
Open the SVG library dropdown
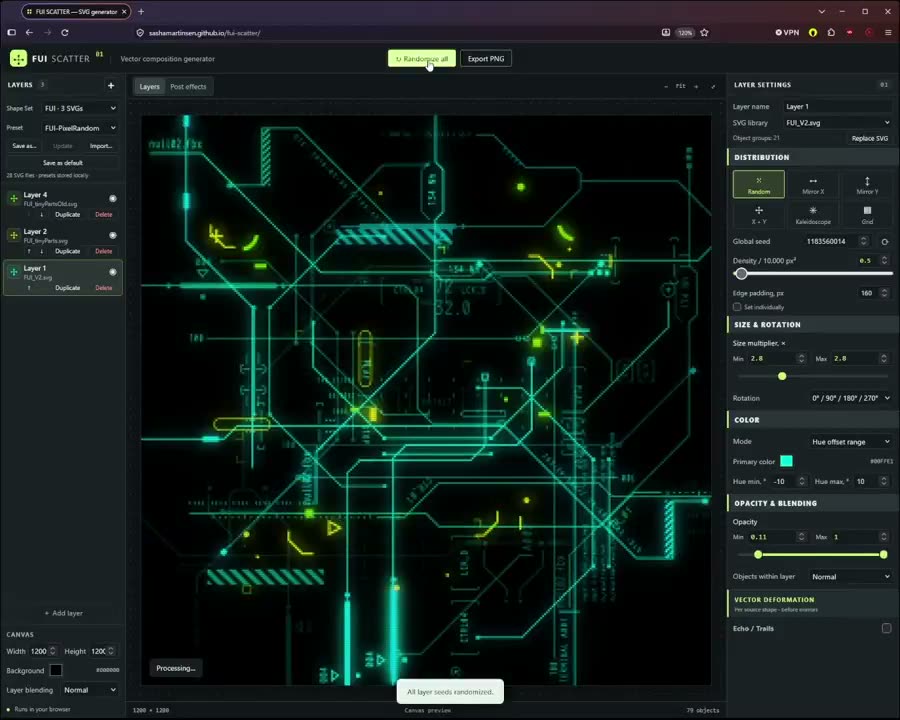point(837,123)
